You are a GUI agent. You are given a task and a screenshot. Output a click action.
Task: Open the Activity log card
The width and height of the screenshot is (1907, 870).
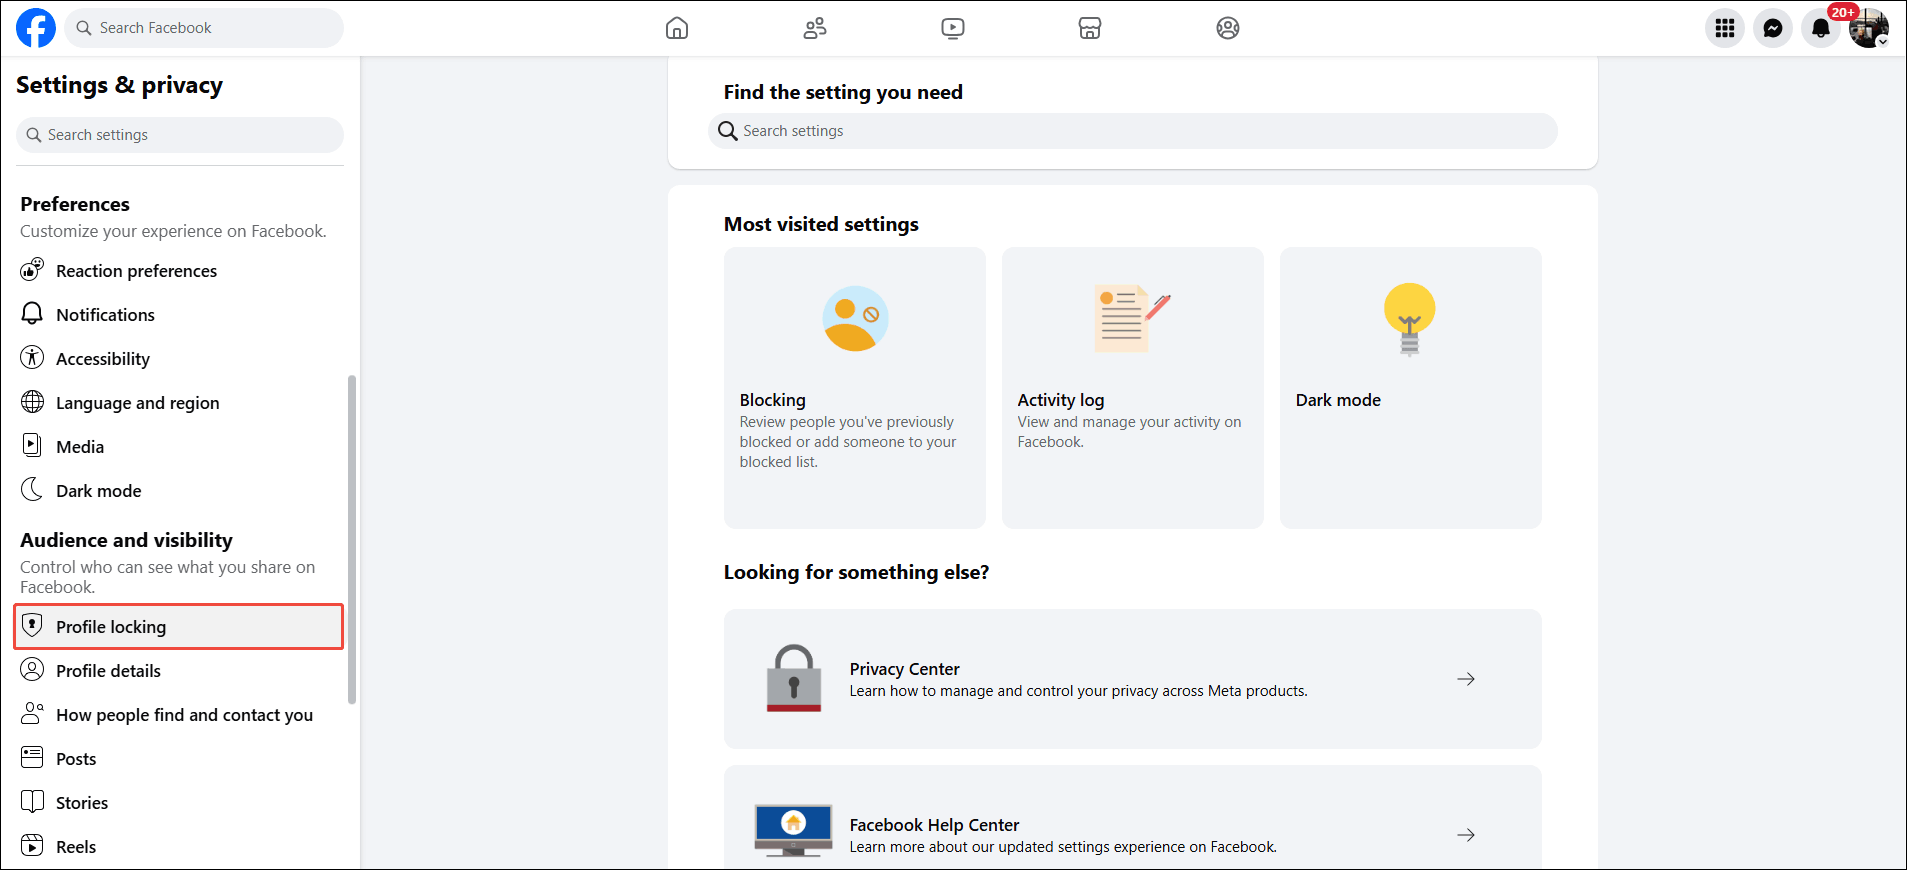pyautogui.click(x=1133, y=388)
